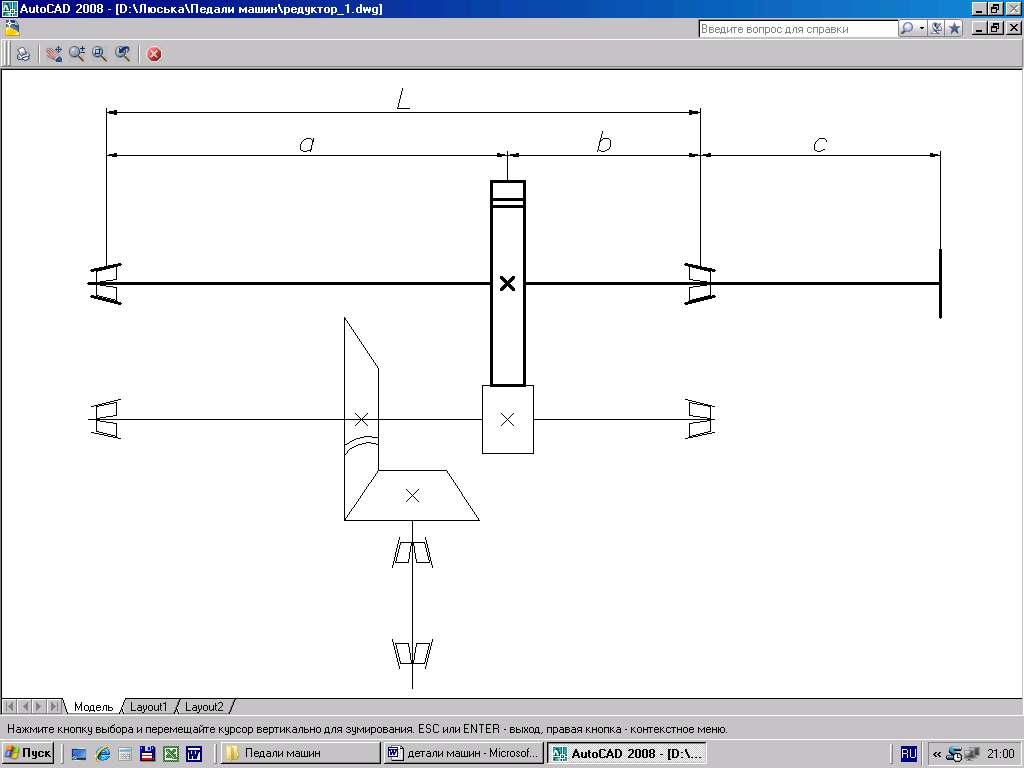Open Педали машин folder taskbar button
The width and height of the screenshot is (1024, 768).
[x=300, y=753]
